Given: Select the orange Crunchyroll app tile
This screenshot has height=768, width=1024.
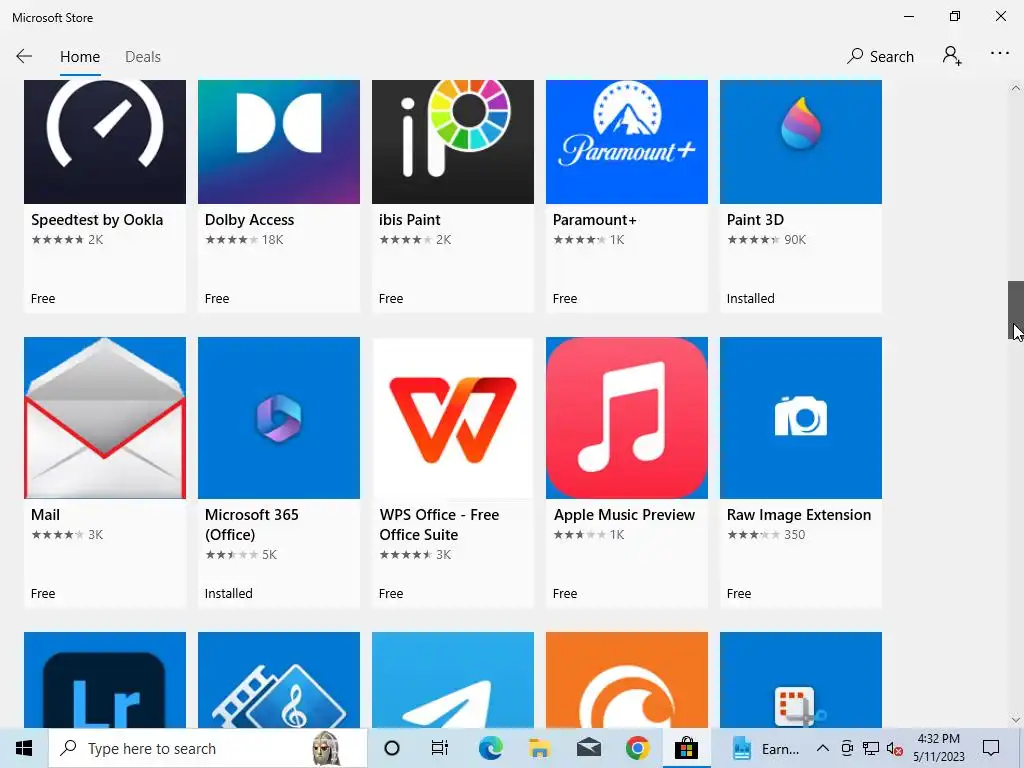Looking at the screenshot, I should pyautogui.click(x=627, y=680).
